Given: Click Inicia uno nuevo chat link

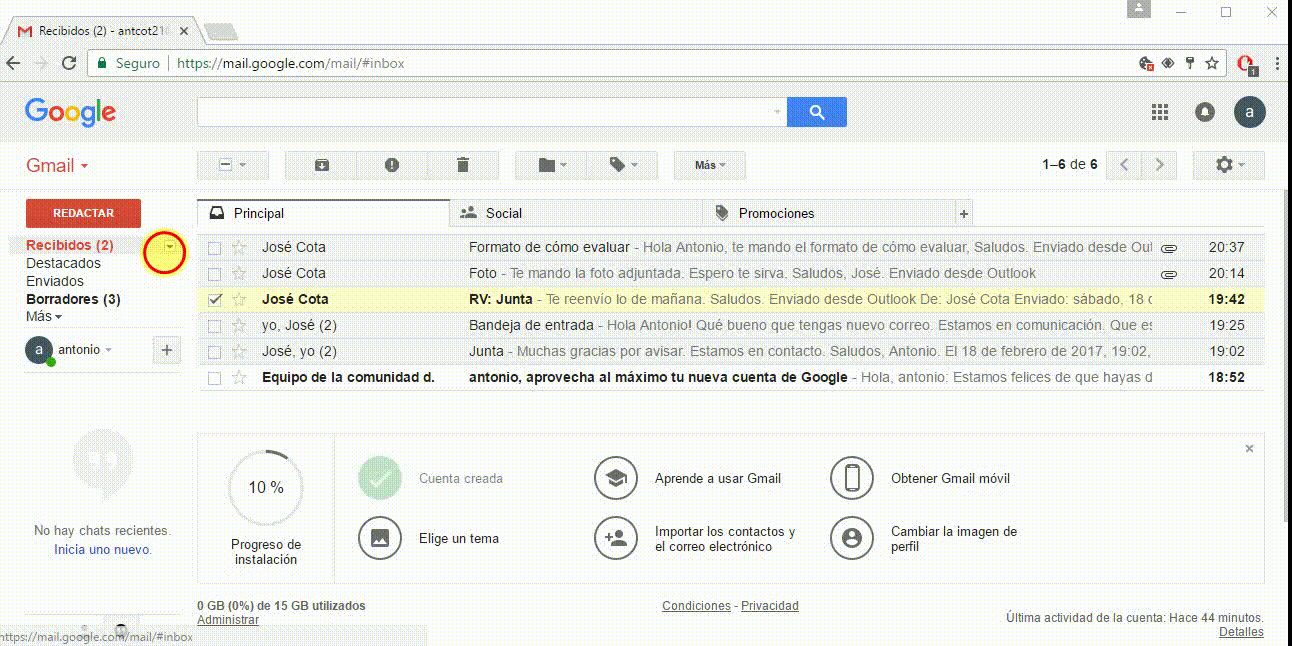Looking at the screenshot, I should point(103,550).
